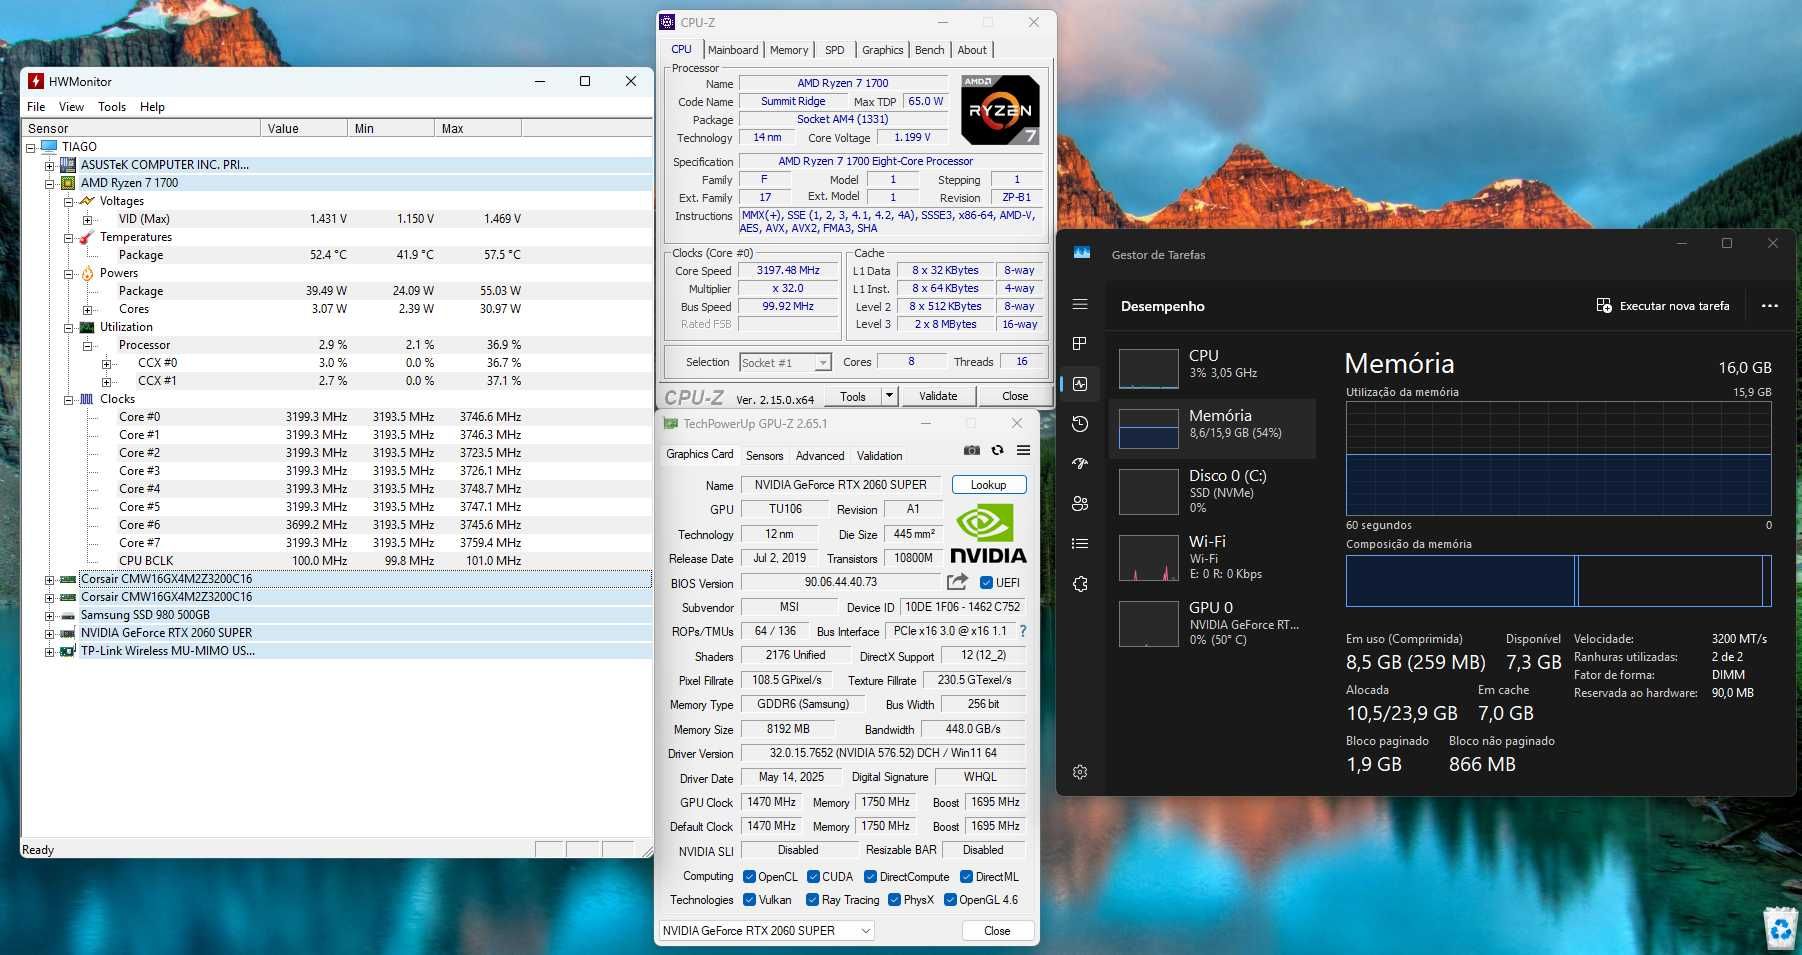Open the Socket #1 selection dropdown in CPU-Z
The image size is (1802, 955).
(786, 362)
